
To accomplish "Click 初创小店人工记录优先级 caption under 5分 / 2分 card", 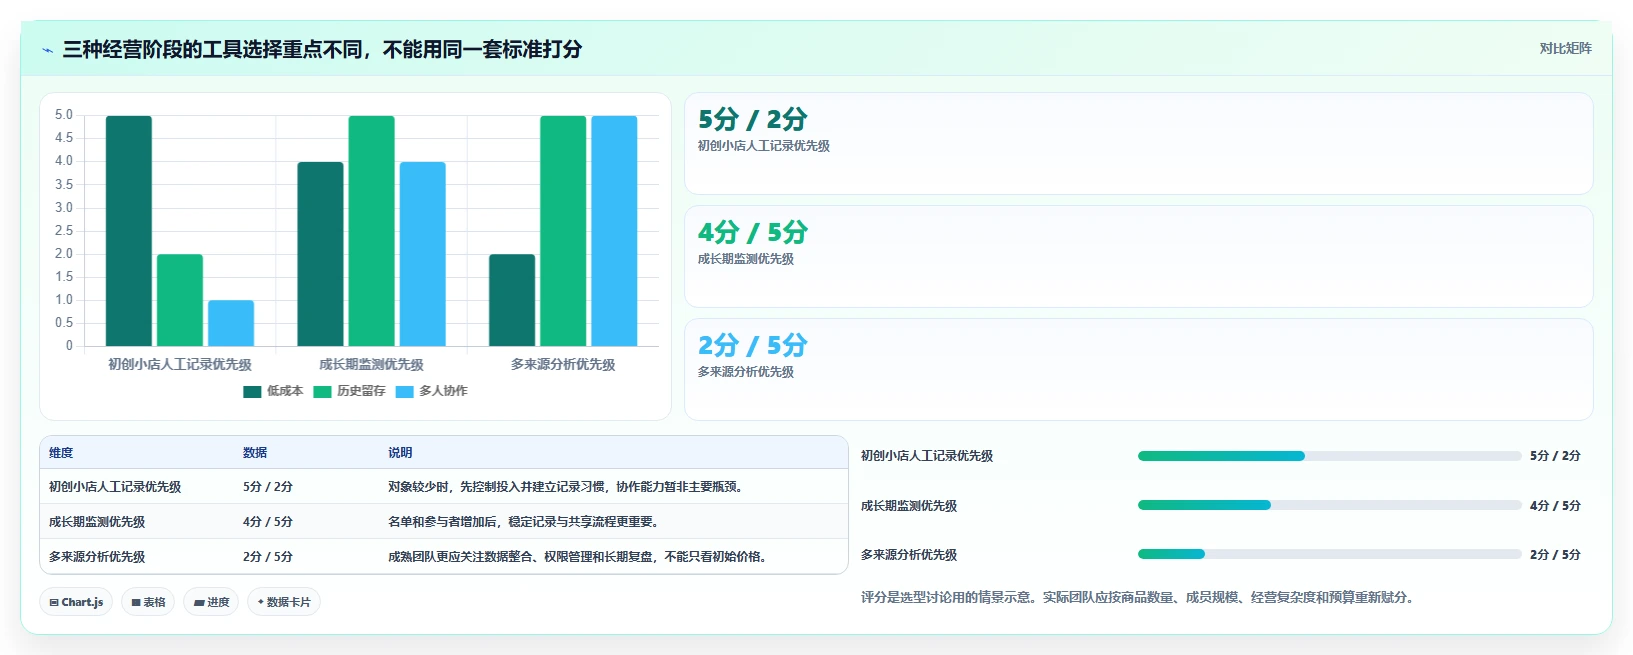I will point(764,146).
